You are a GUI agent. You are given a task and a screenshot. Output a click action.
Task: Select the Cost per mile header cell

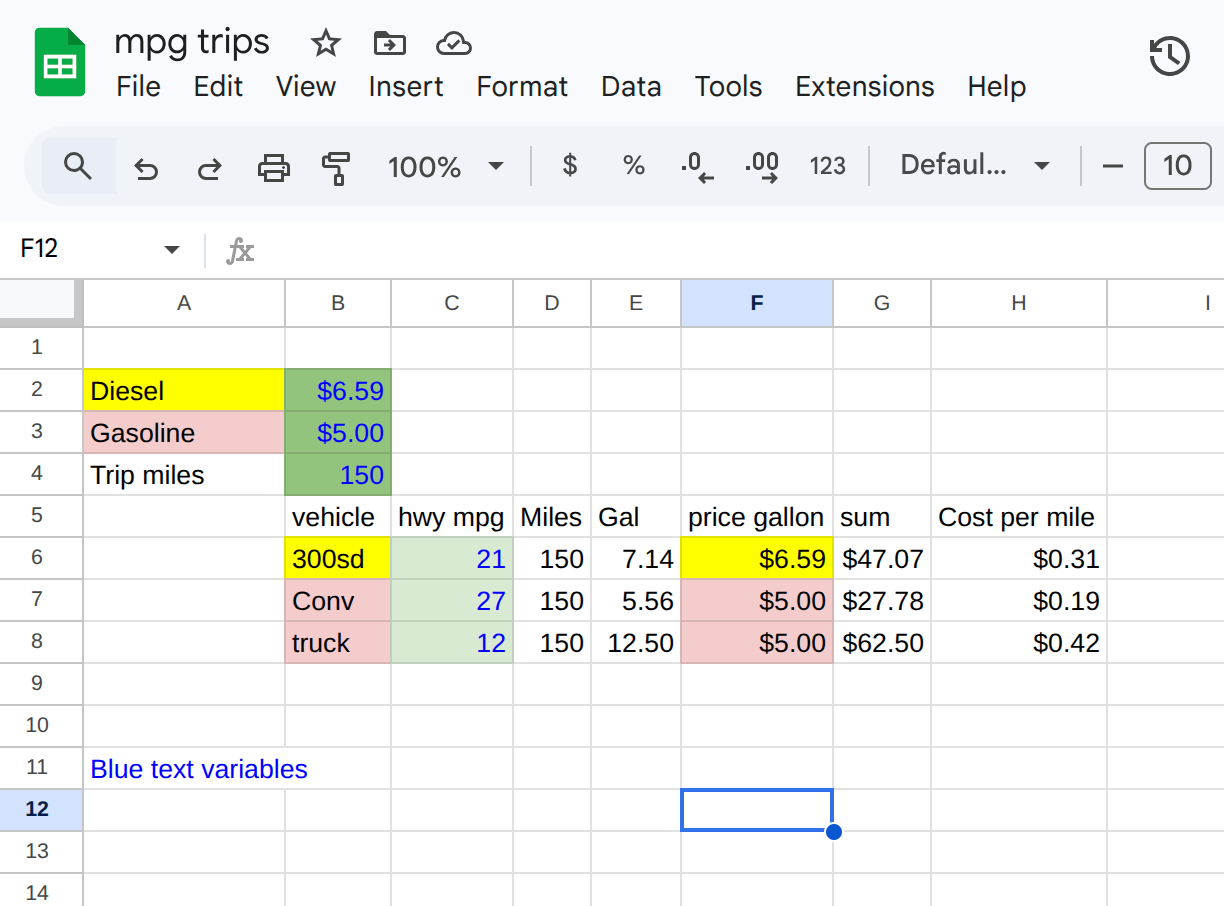tap(1019, 516)
